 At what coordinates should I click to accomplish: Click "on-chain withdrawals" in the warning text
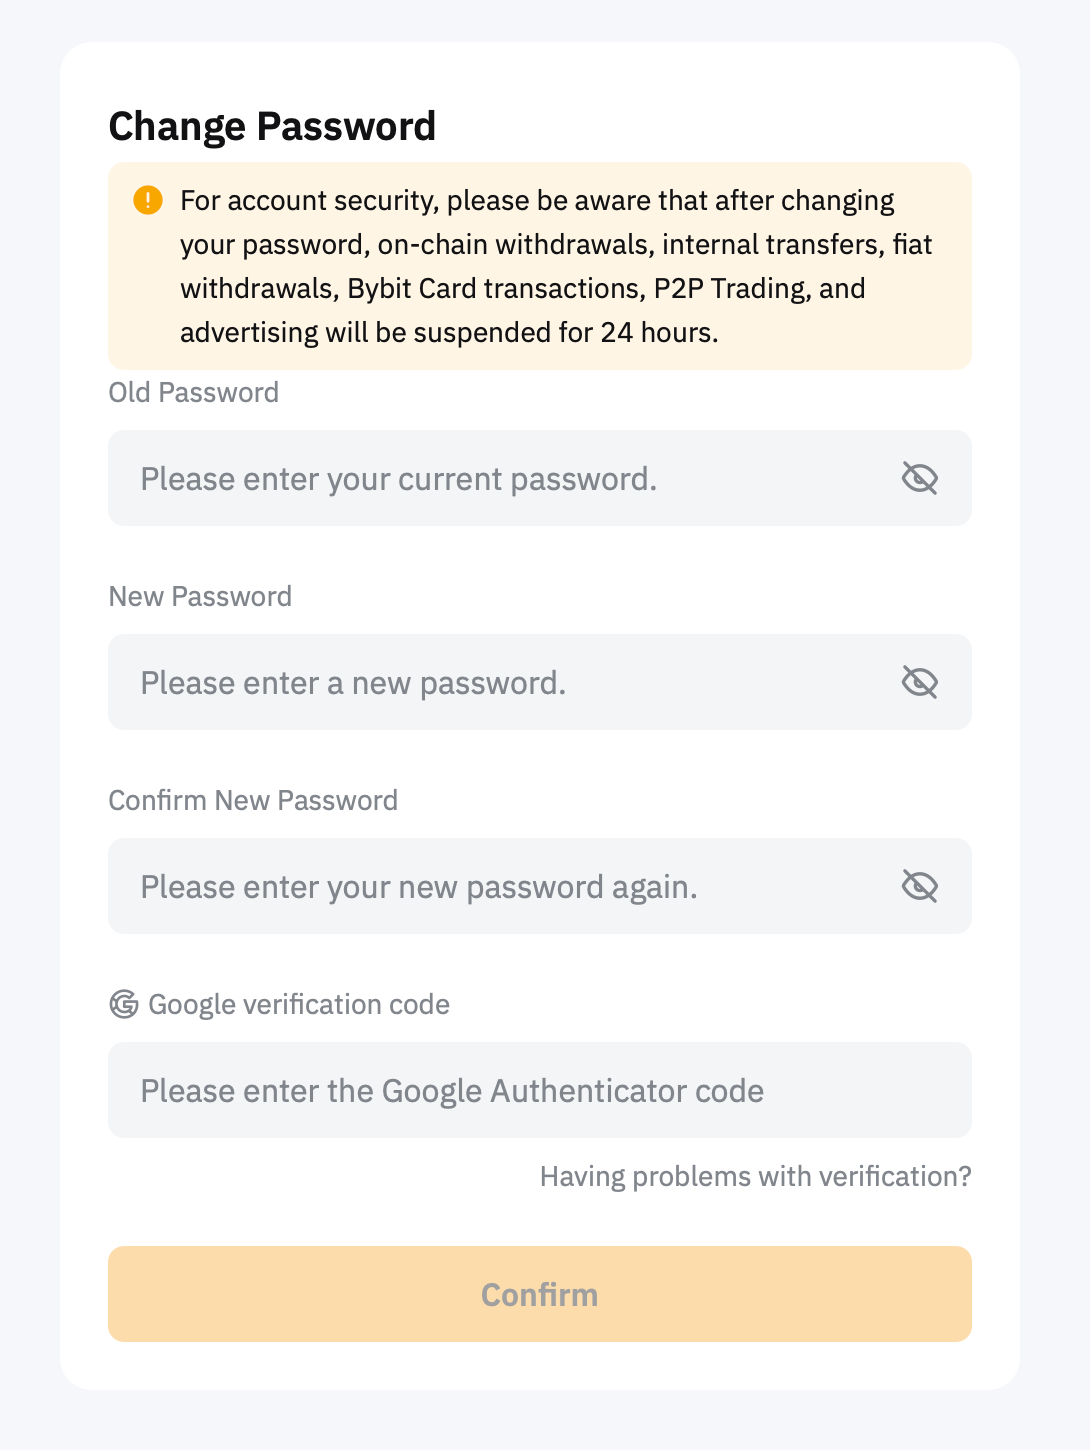pos(513,245)
